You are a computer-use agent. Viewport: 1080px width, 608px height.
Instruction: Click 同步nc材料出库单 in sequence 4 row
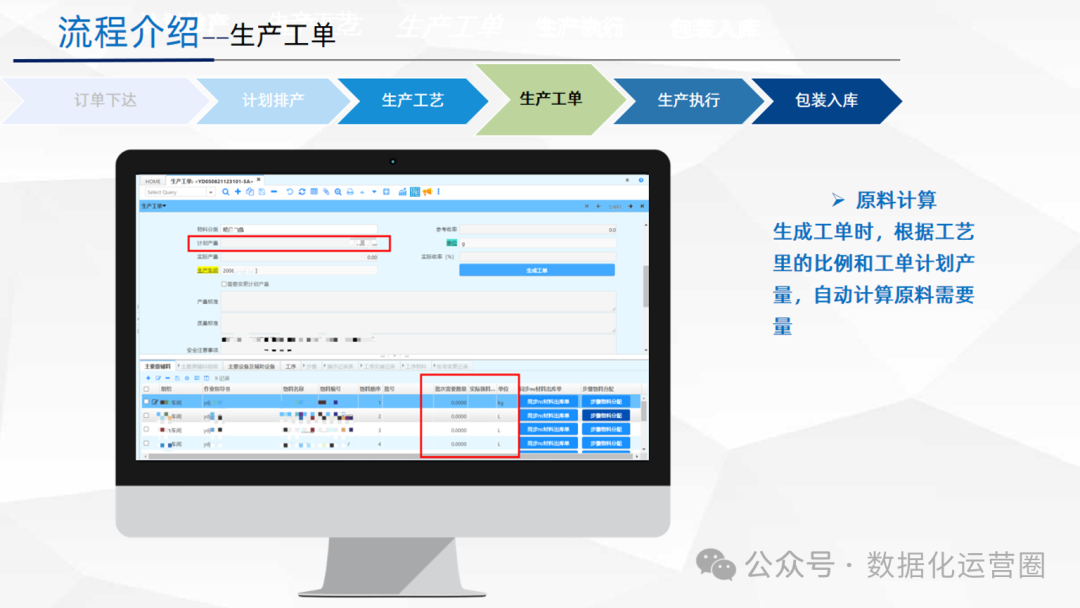click(x=548, y=443)
